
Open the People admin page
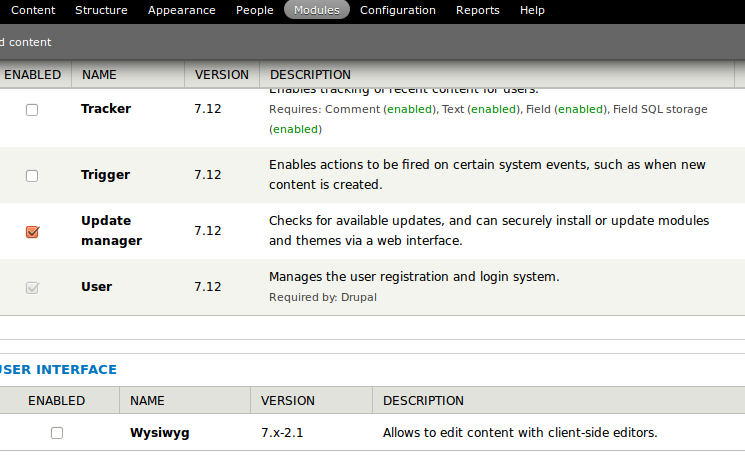254,10
